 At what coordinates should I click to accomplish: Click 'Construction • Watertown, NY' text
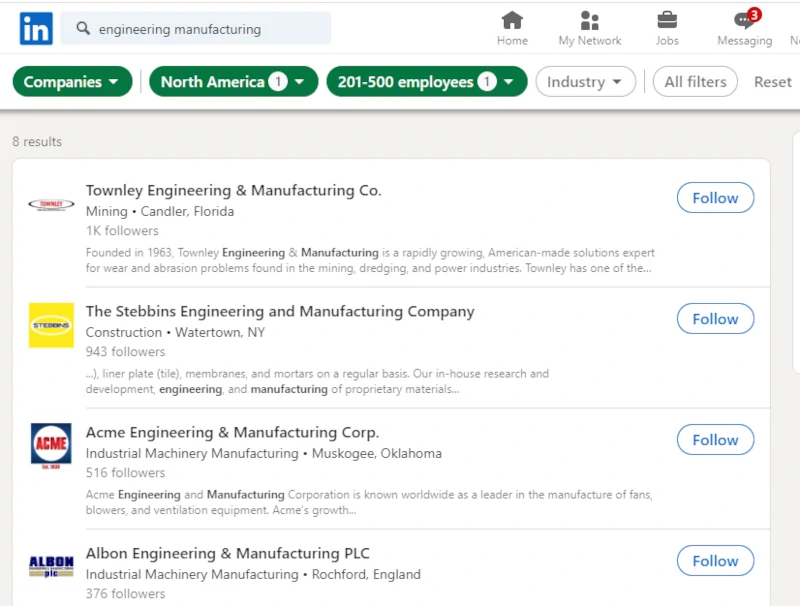tap(175, 332)
